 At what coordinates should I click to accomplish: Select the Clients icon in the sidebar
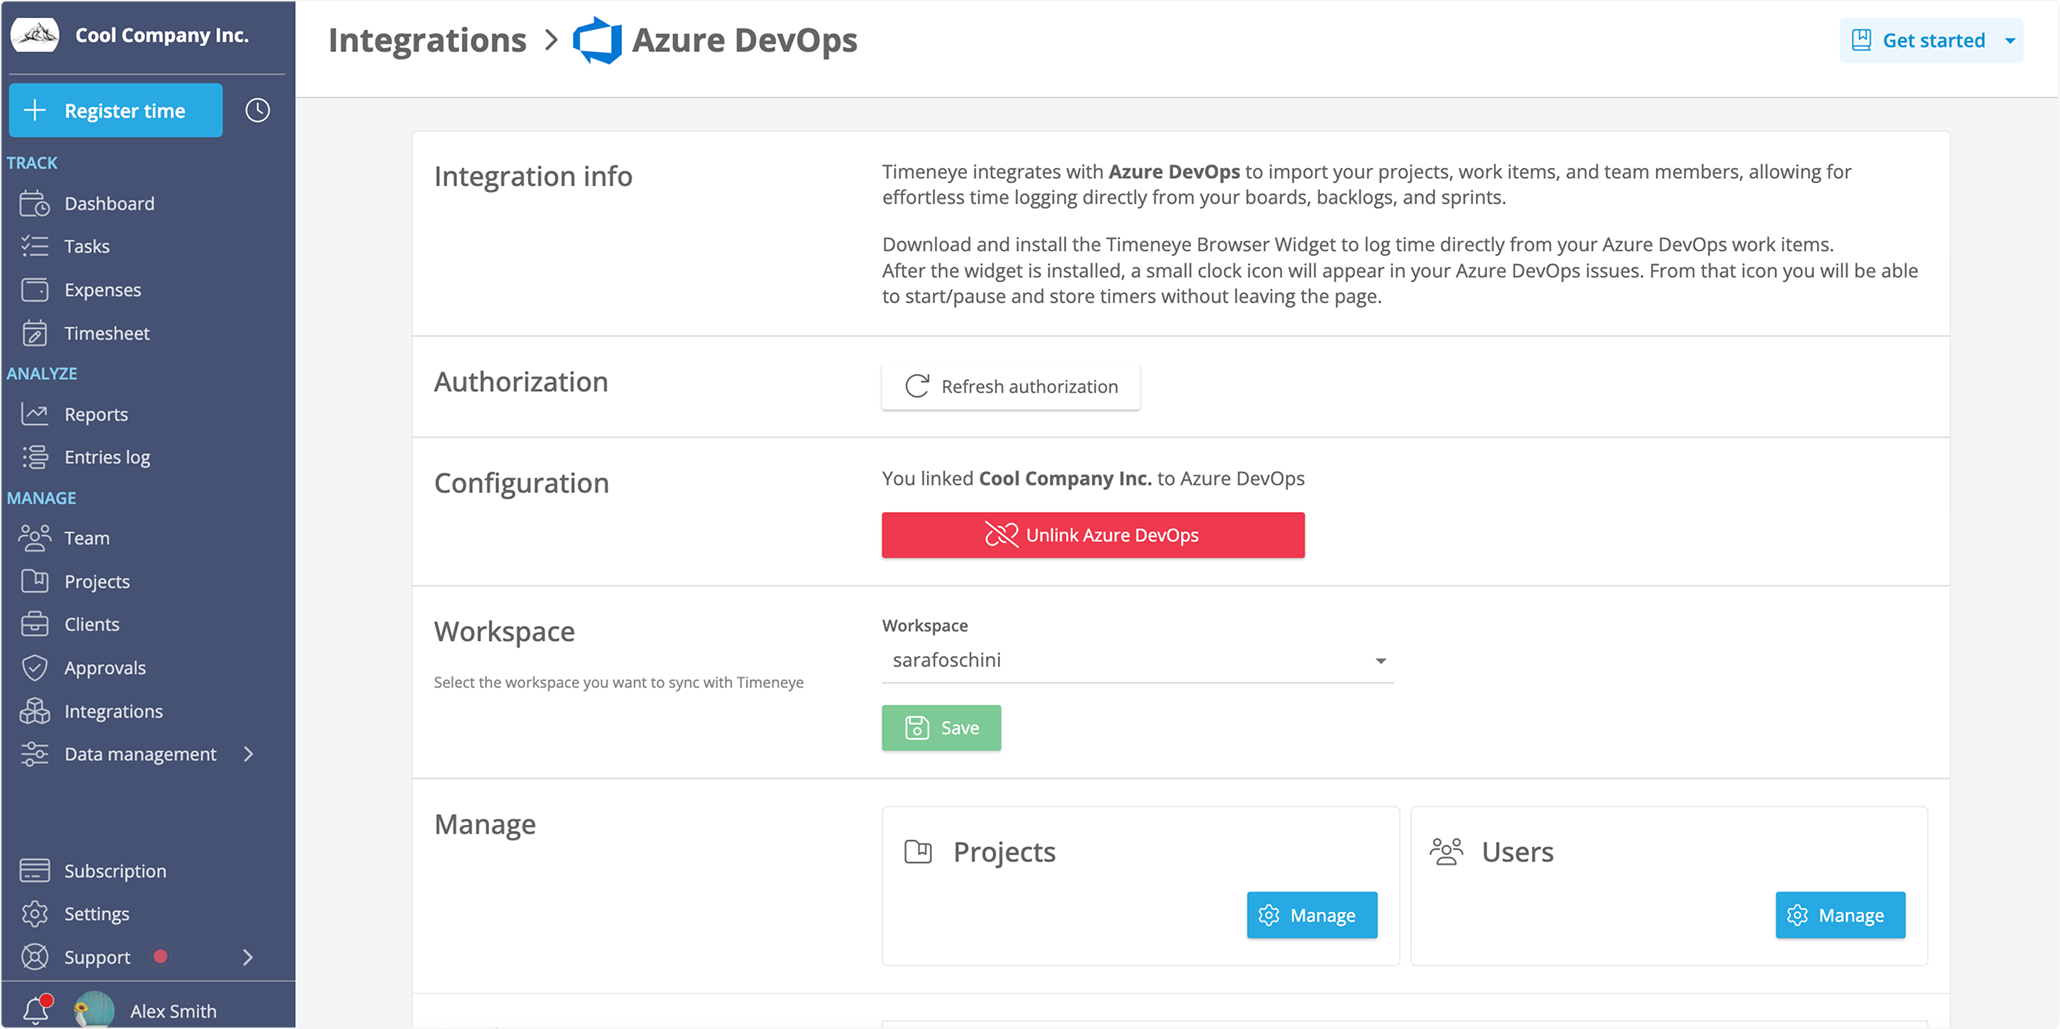(34, 624)
